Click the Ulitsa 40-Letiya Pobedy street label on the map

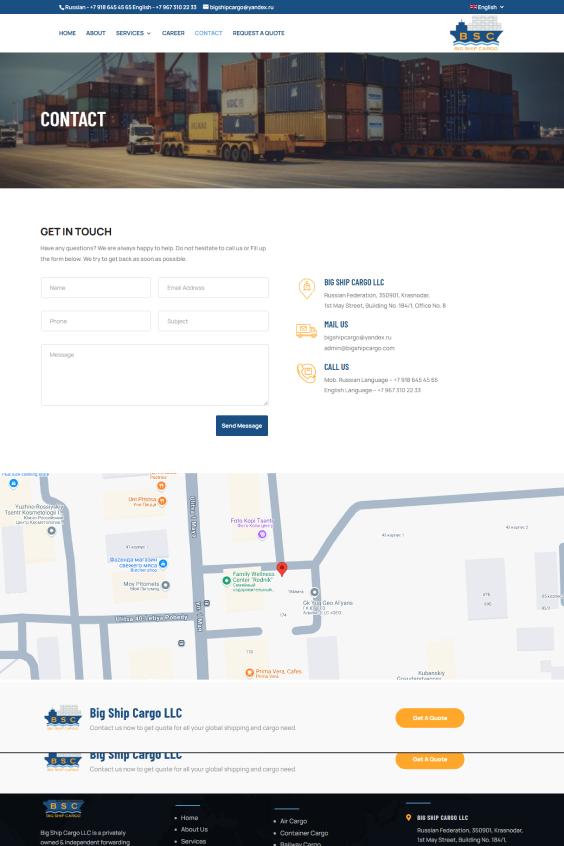click(x=152, y=618)
